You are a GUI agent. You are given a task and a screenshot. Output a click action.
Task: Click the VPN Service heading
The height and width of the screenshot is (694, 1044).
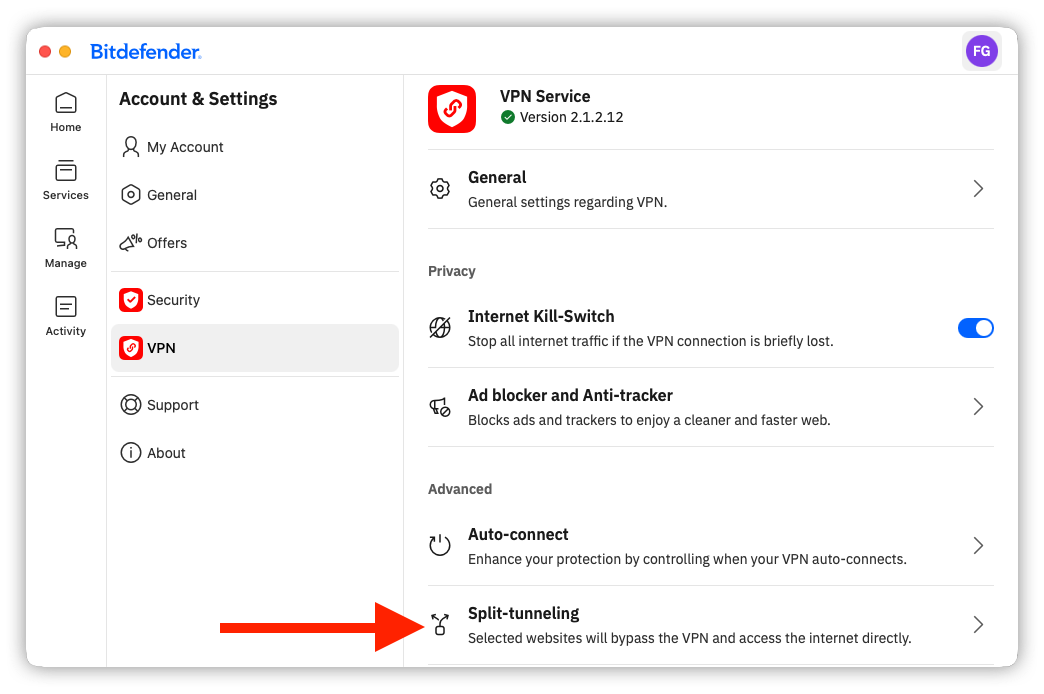tap(545, 96)
